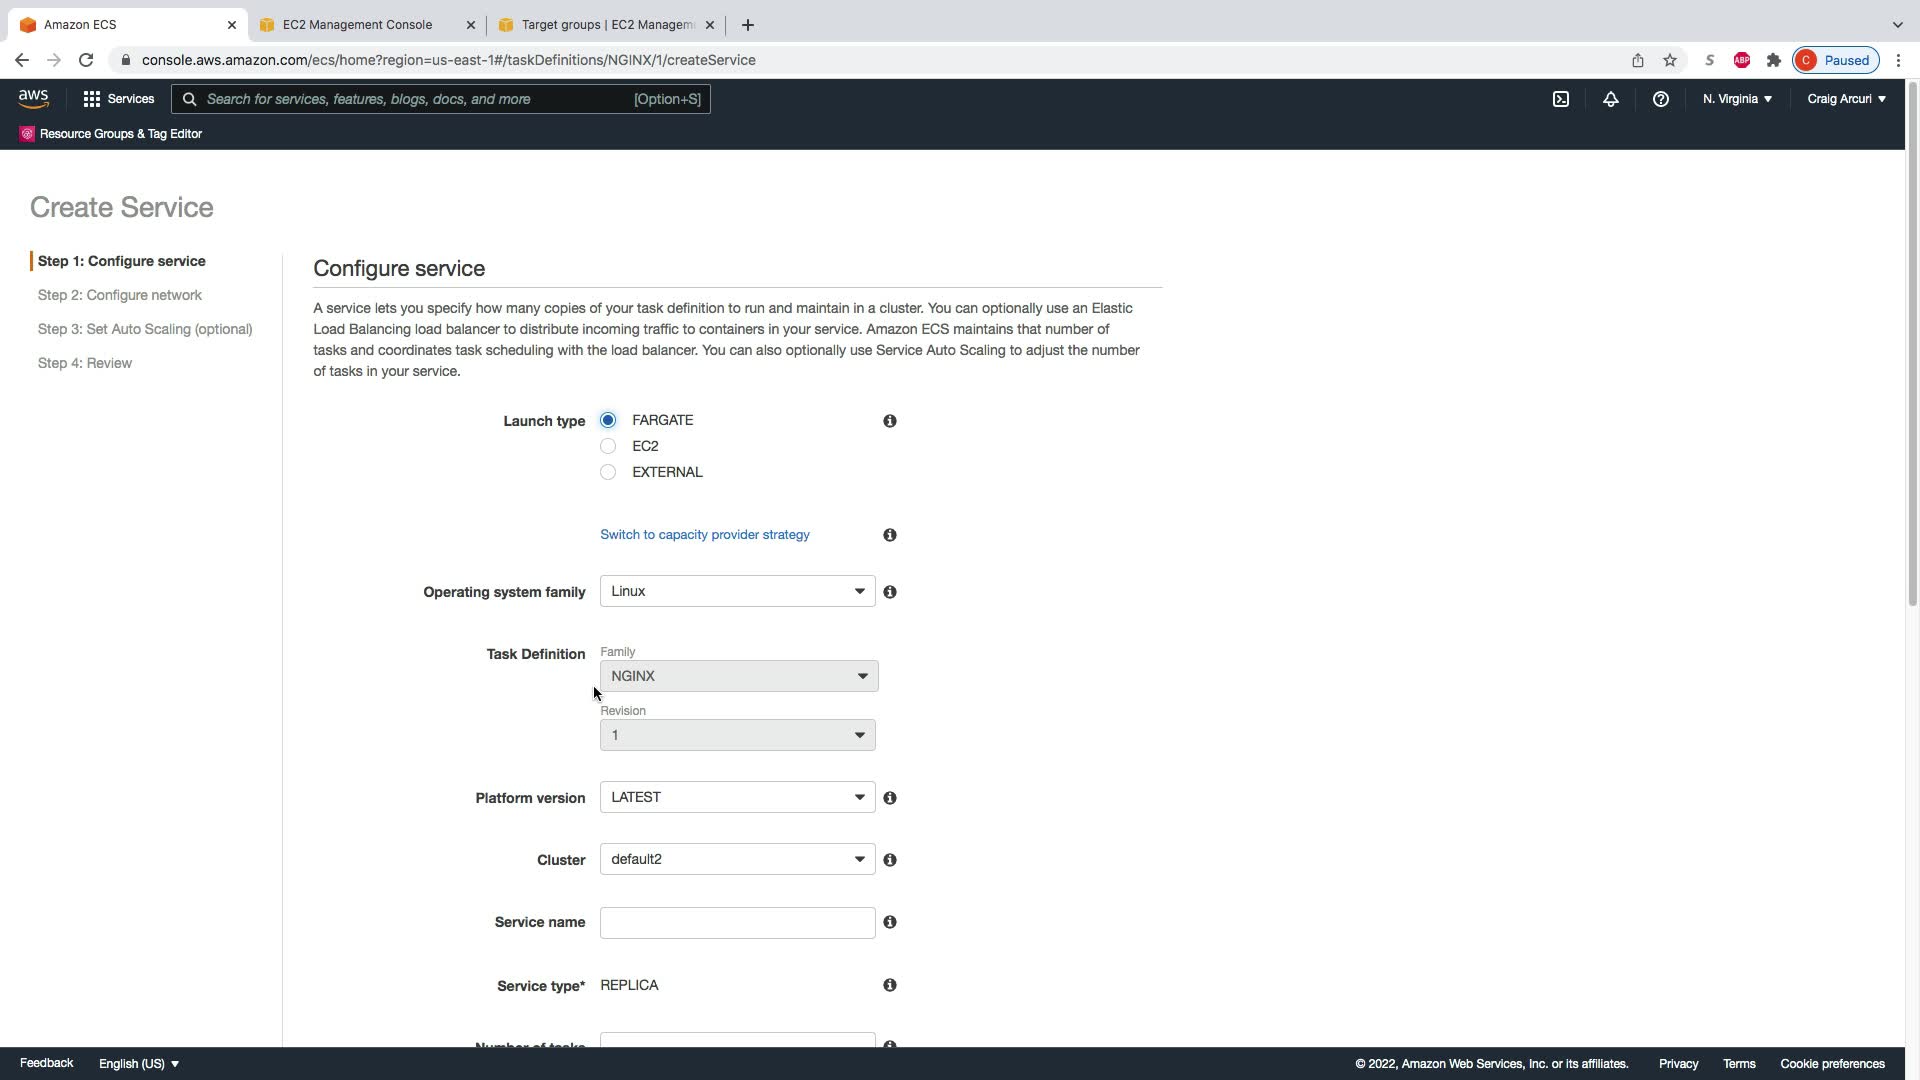Expand the Cluster default2 dropdown
Image resolution: width=1920 pixels, height=1080 pixels.
737,859
